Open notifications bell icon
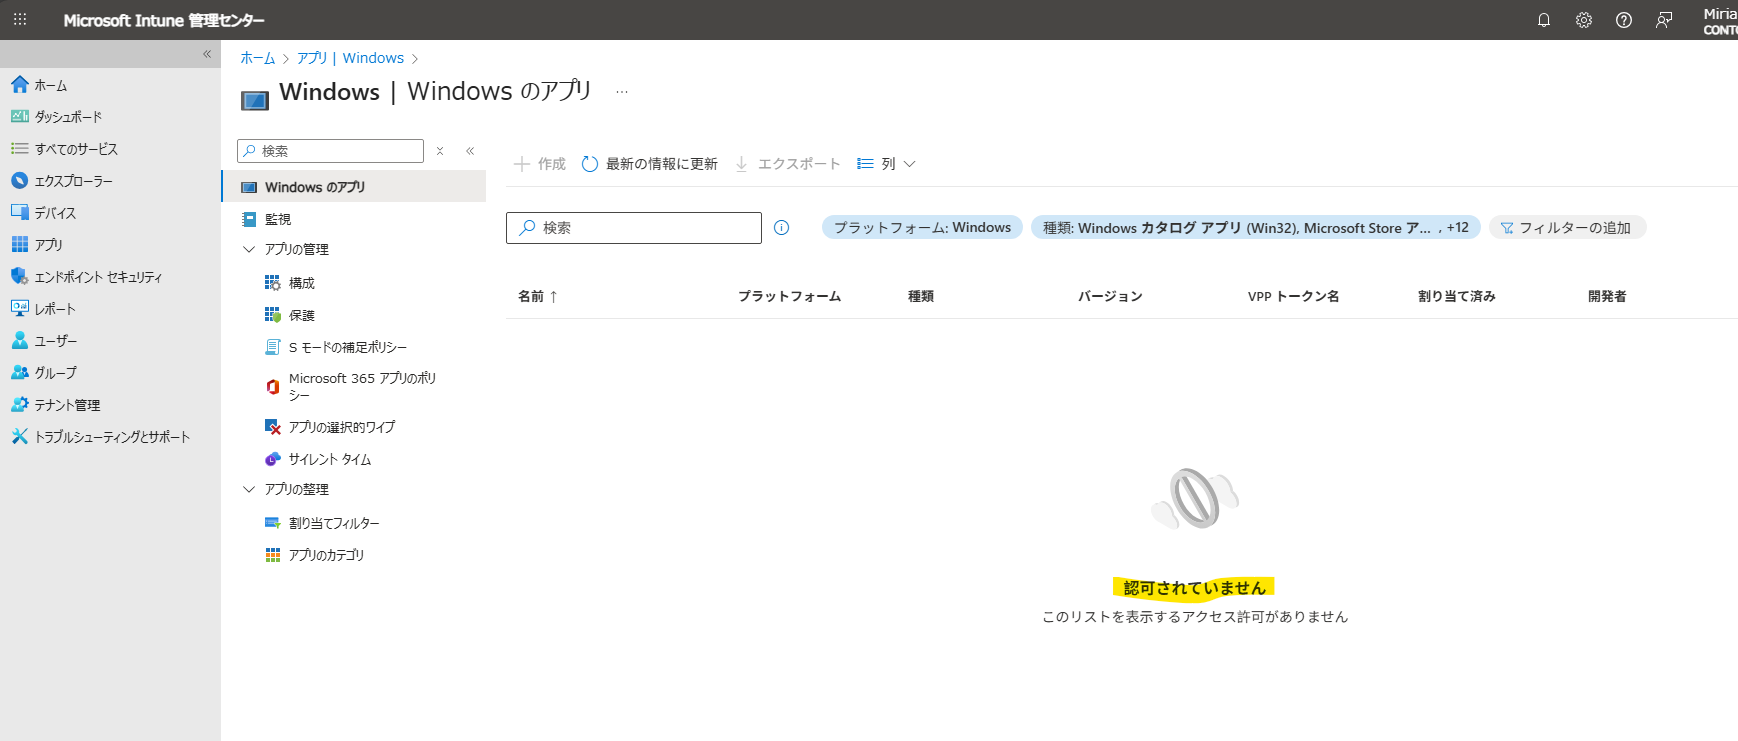This screenshot has height=741, width=1738. [x=1544, y=20]
